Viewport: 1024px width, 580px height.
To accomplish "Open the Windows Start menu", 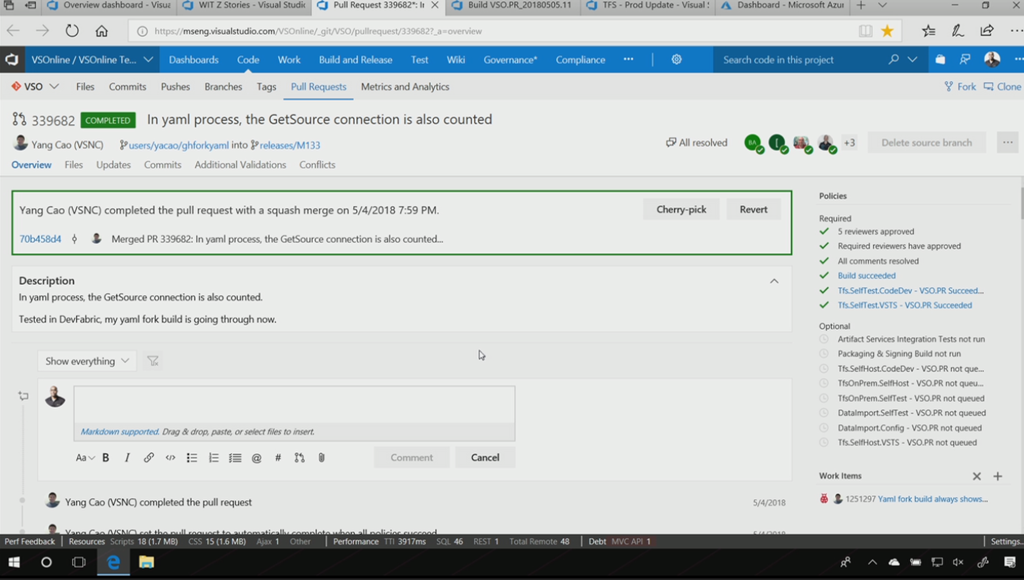I will [14, 562].
